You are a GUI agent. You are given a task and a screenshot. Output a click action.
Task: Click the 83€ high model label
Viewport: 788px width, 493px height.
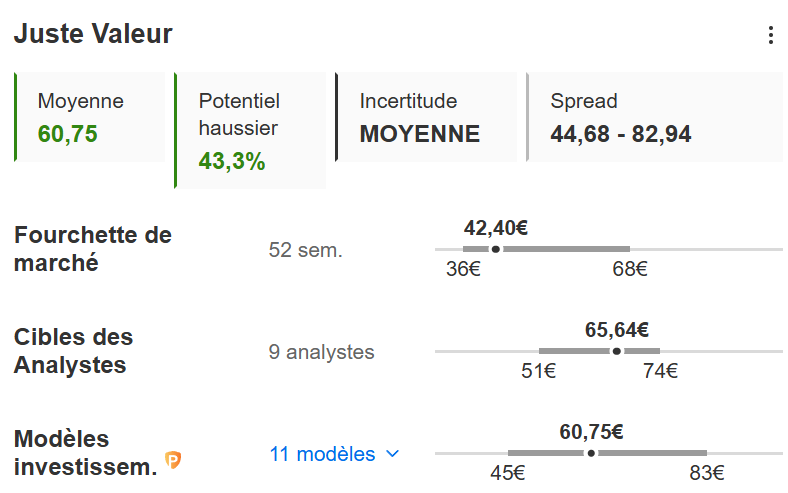coord(706,473)
